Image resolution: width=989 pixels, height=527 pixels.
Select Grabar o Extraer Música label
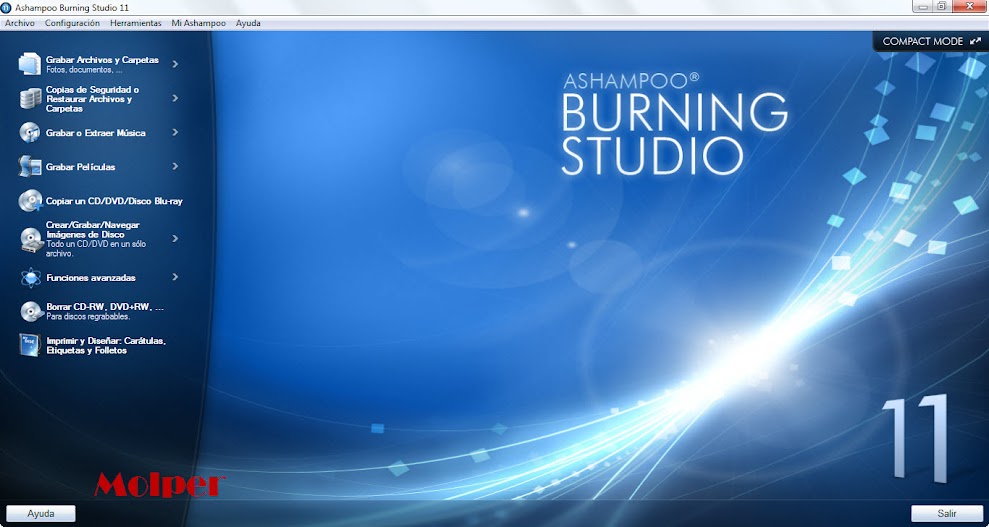[96, 133]
